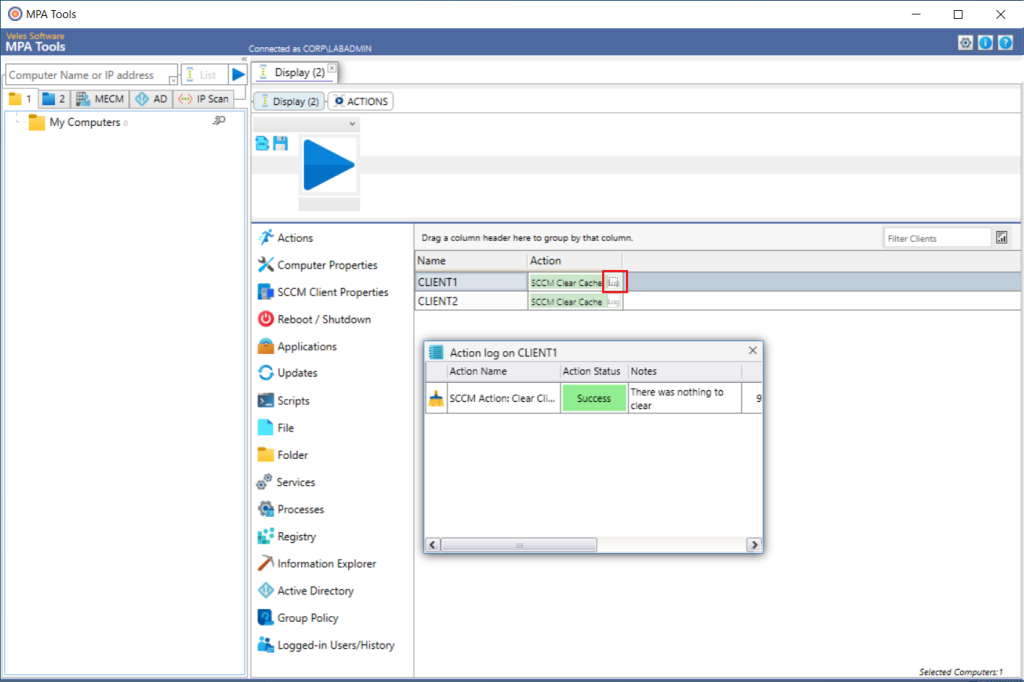Viewport: 1024px width, 682px height.
Task: Focus the Filter Clients field
Action: pos(936,238)
